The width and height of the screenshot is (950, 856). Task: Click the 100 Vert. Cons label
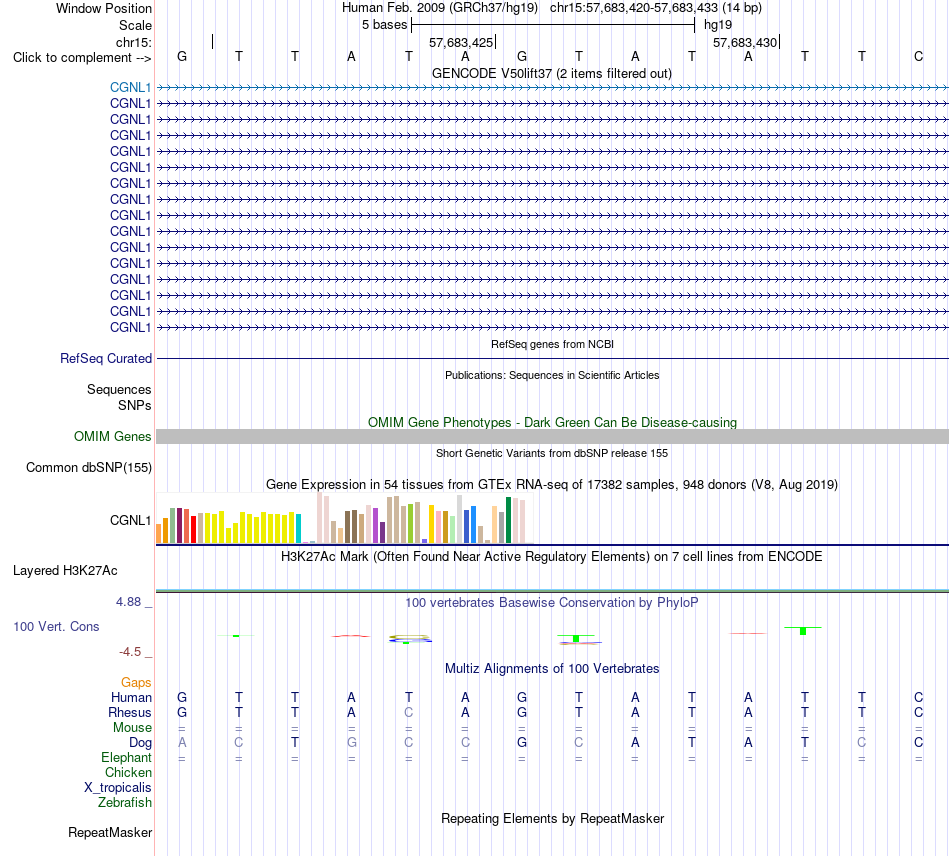[56, 626]
